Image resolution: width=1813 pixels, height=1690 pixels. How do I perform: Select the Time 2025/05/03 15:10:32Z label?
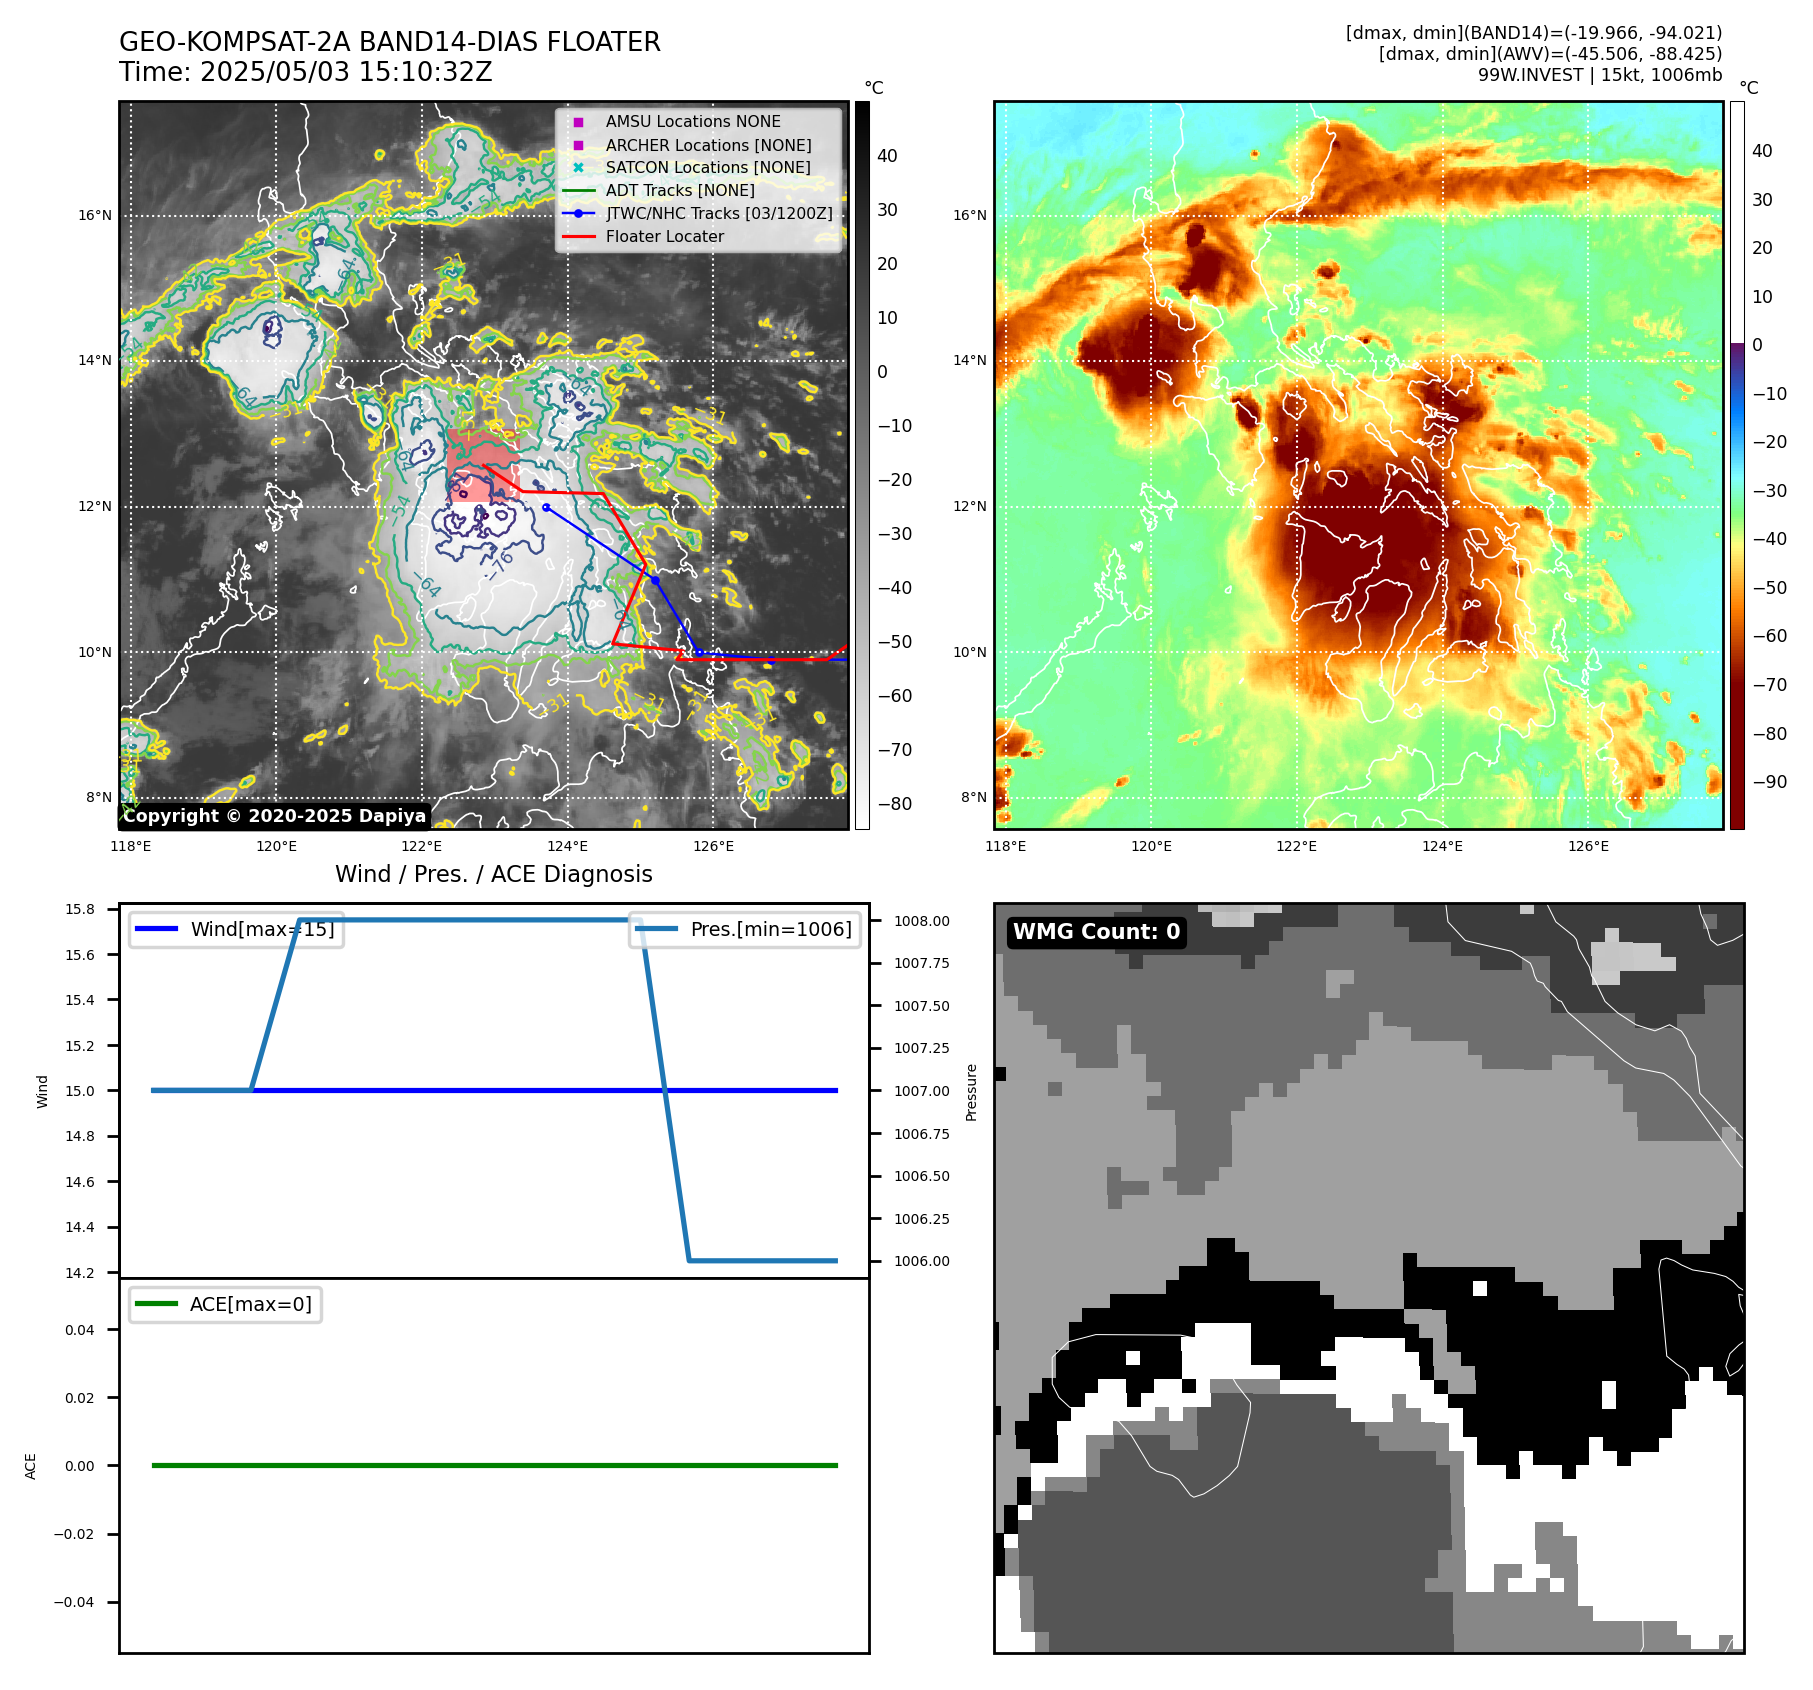[x=306, y=73]
